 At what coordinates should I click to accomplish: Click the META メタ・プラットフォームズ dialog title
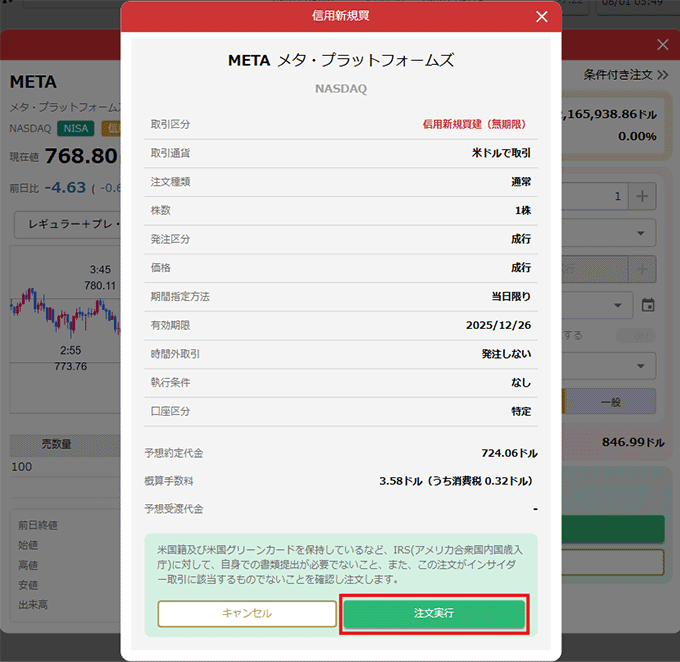(x=341, y=60)
